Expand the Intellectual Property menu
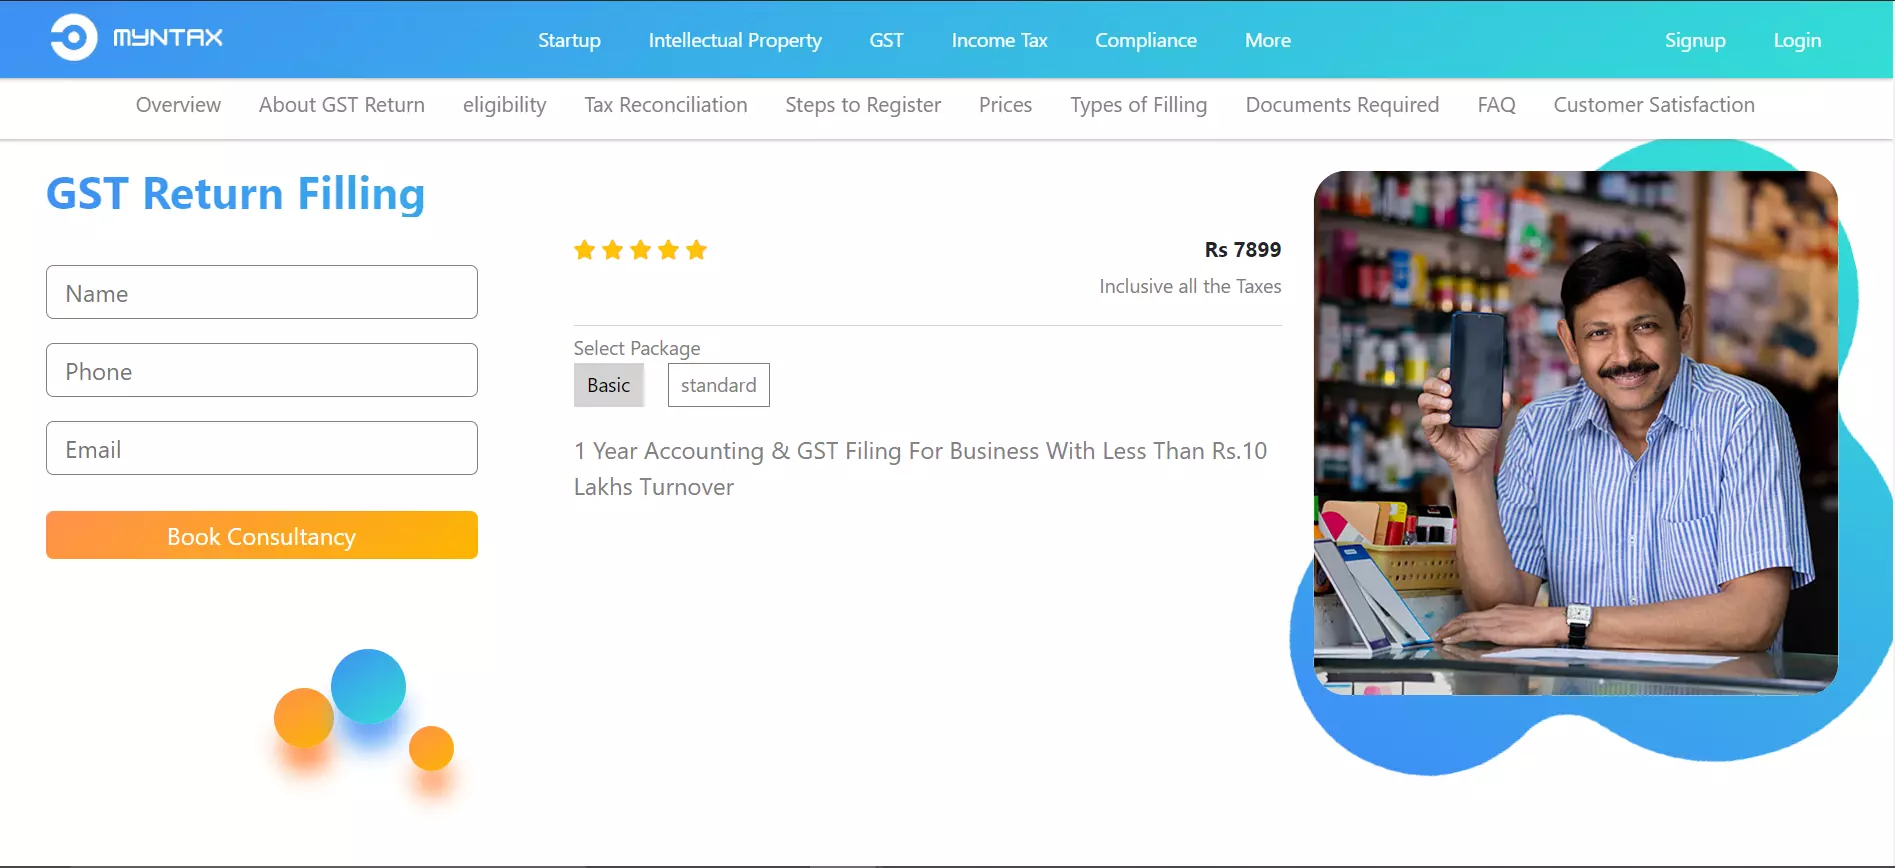The width and height of the screenshot is (1895, 868). tap(735, 40)
